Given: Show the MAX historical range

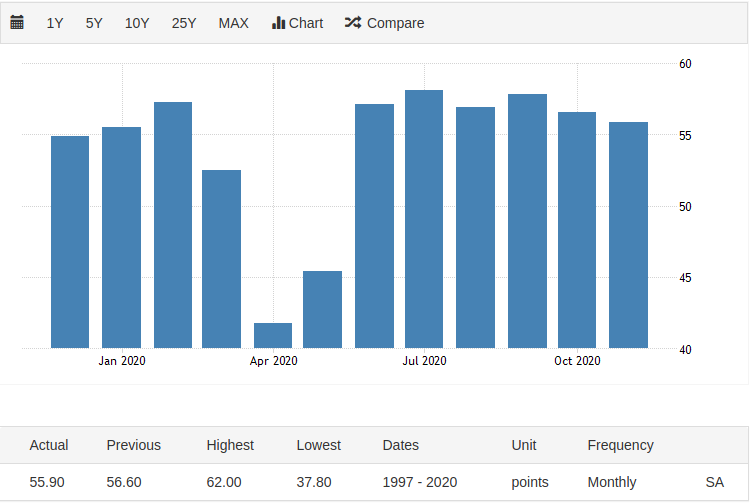Looking at the screenshot, I should click(233, 23).
